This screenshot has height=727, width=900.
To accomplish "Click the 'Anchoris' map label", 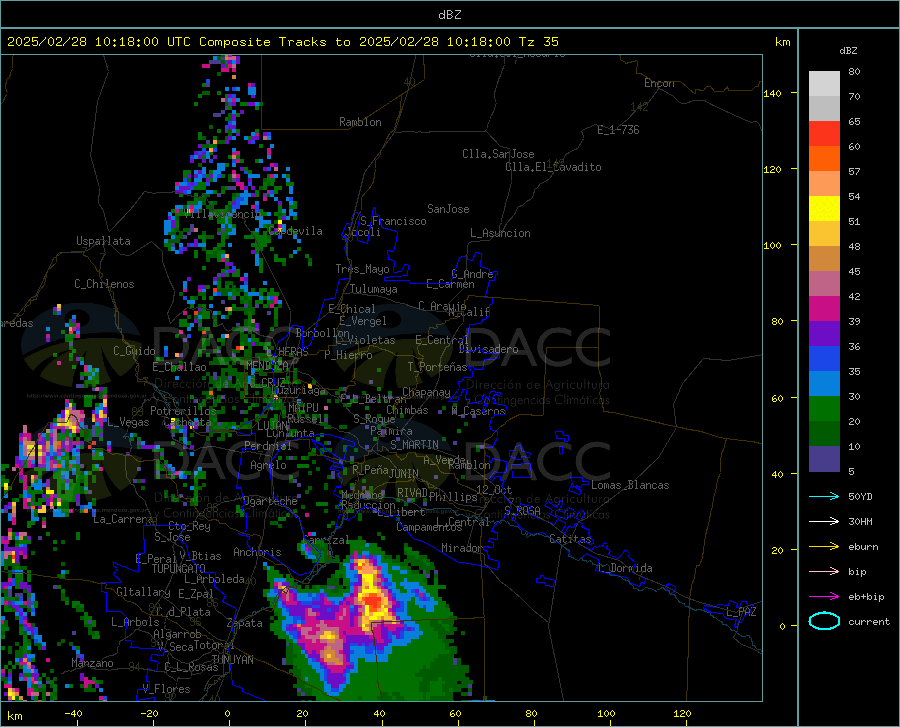I will click(x=257, y=552).
